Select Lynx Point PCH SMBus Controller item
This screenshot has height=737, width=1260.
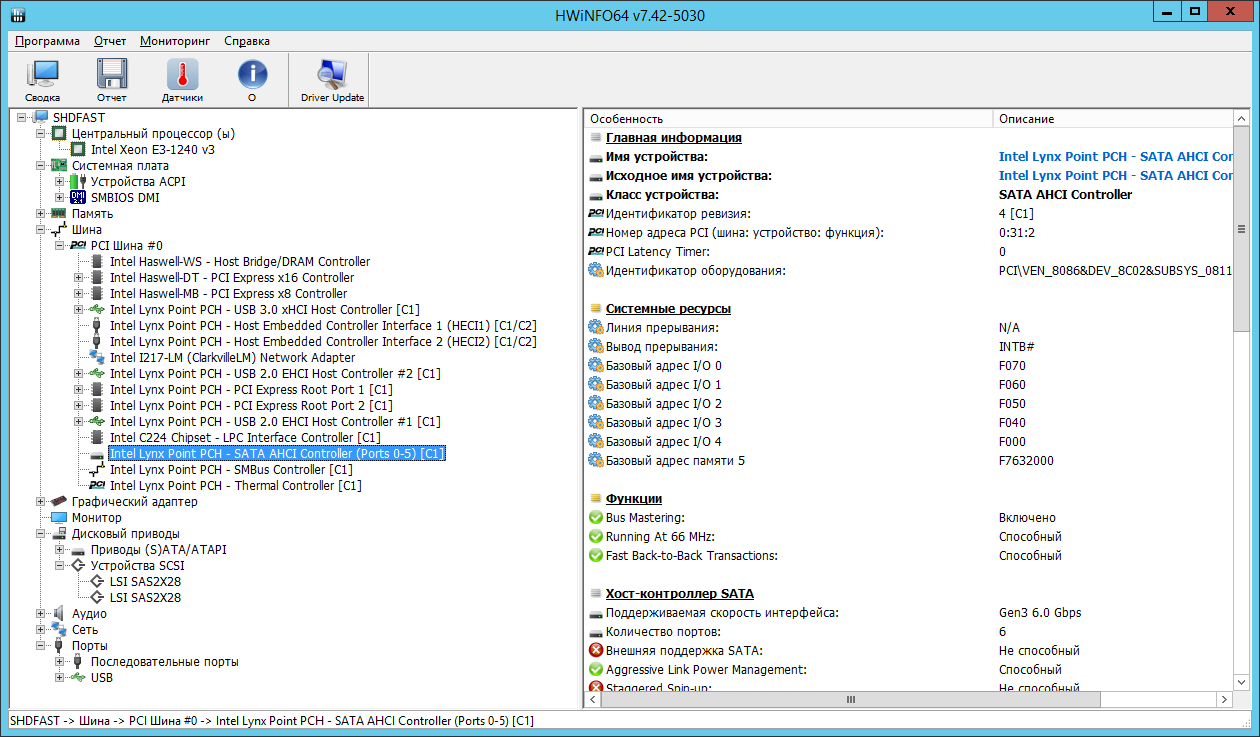[x=231, y=470]
